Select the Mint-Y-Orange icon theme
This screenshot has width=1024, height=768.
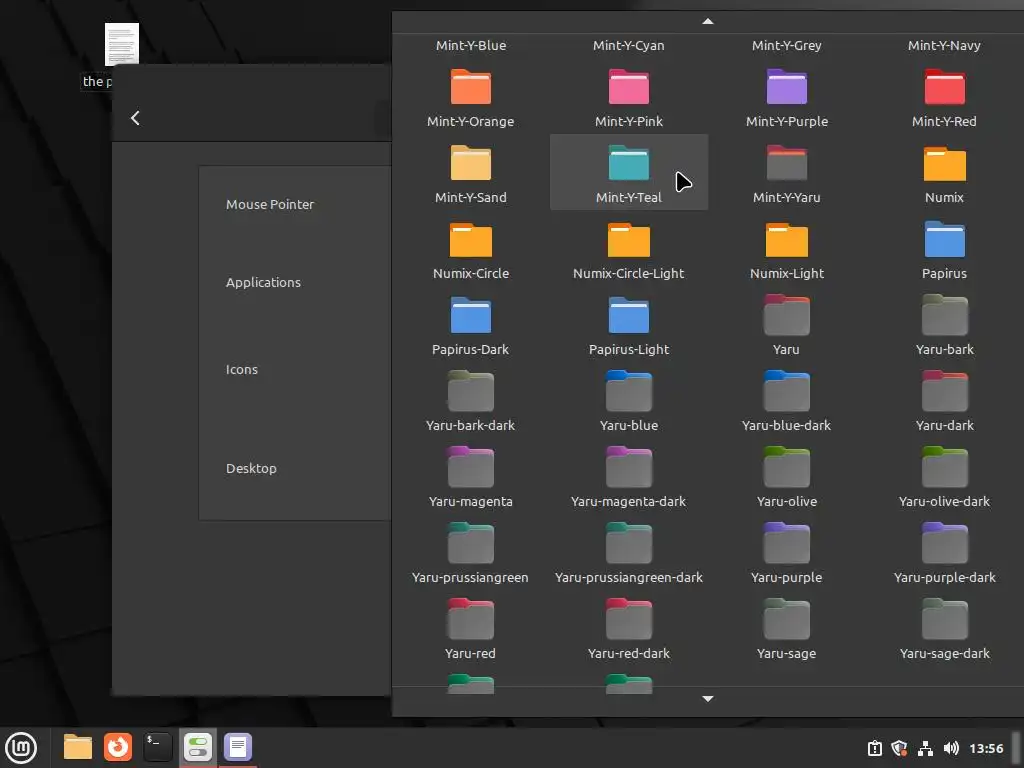pos(470,96)
